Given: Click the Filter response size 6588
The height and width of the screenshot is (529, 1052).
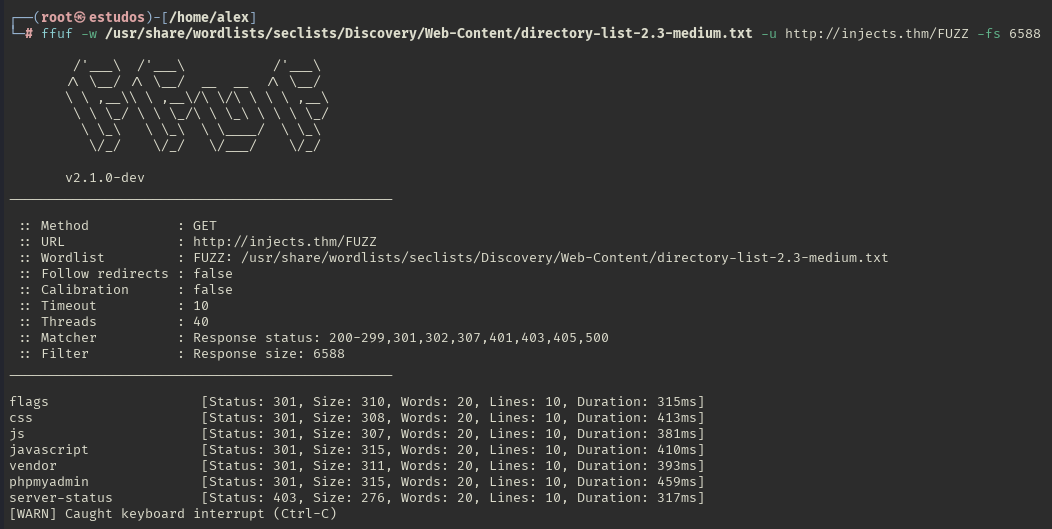Looking at the screenshot, I should (268, 354).
